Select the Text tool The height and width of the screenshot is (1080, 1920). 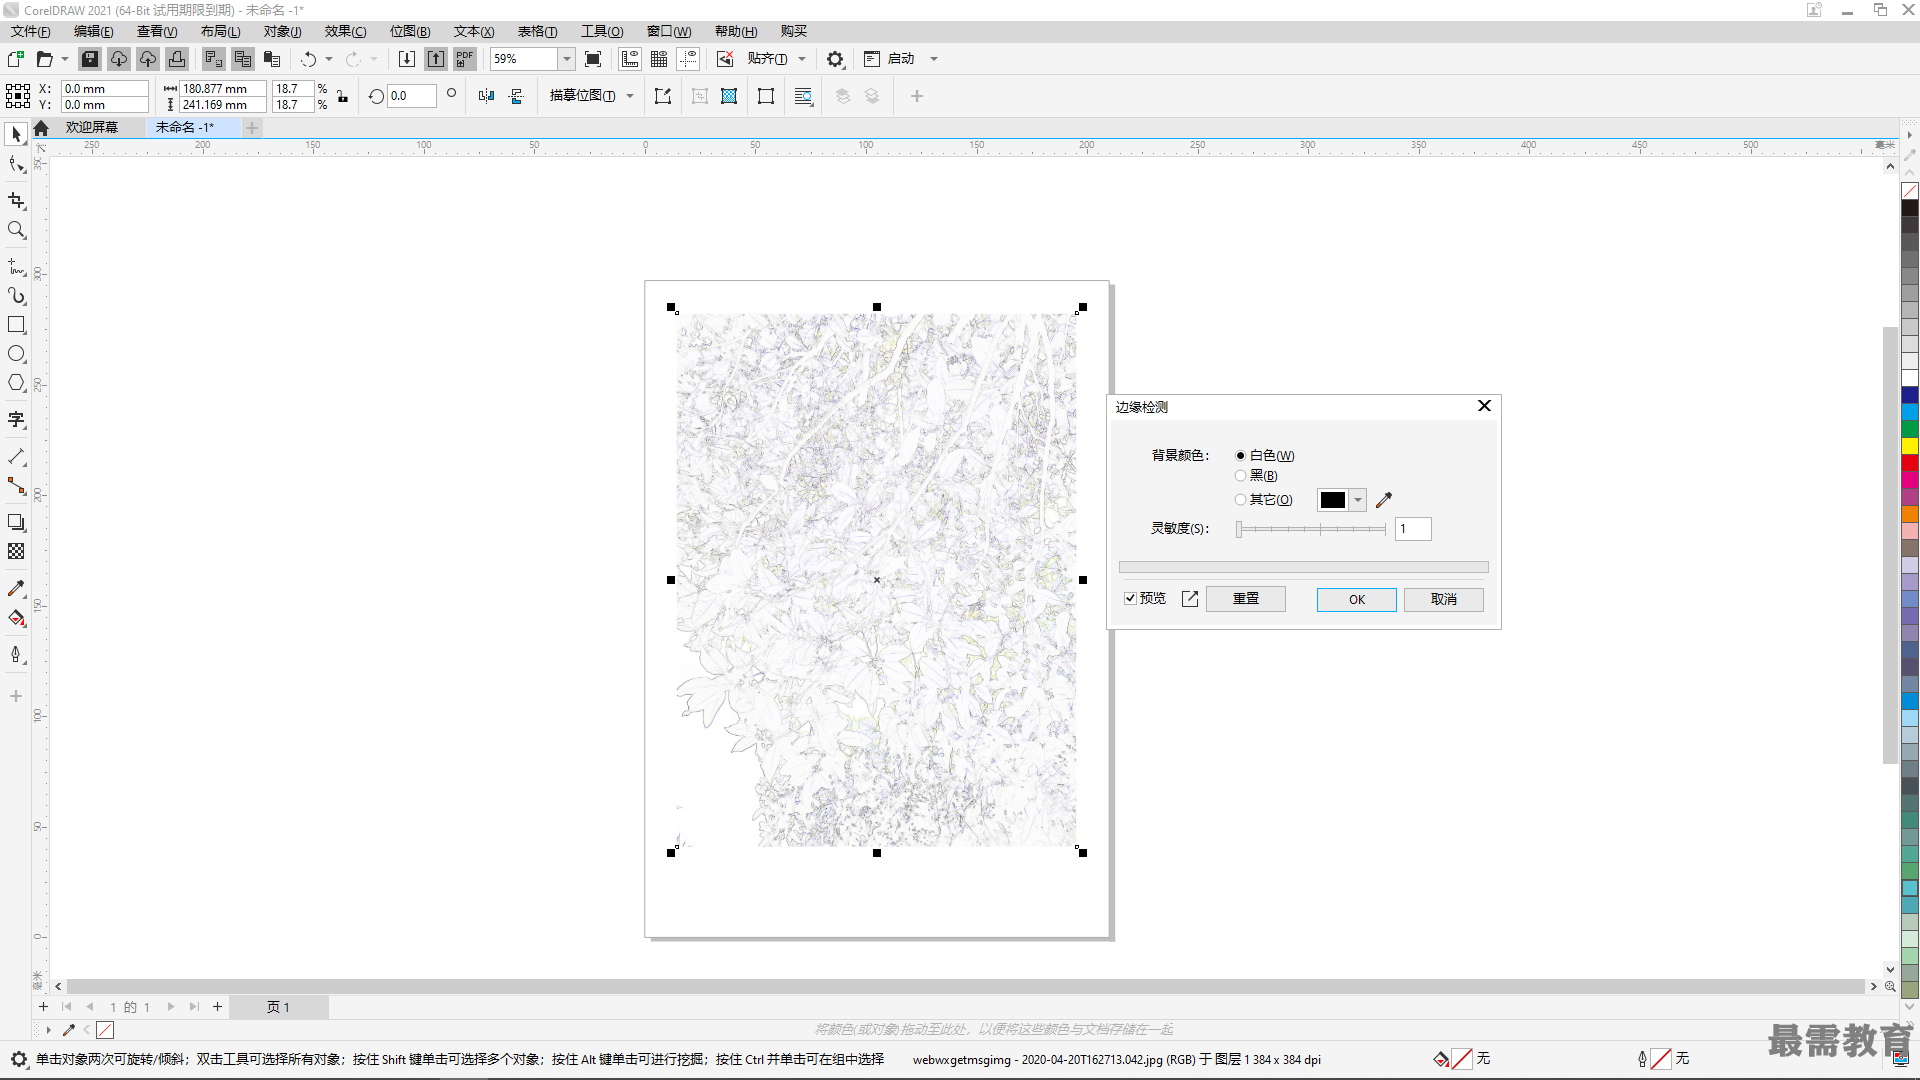(16, 420)
